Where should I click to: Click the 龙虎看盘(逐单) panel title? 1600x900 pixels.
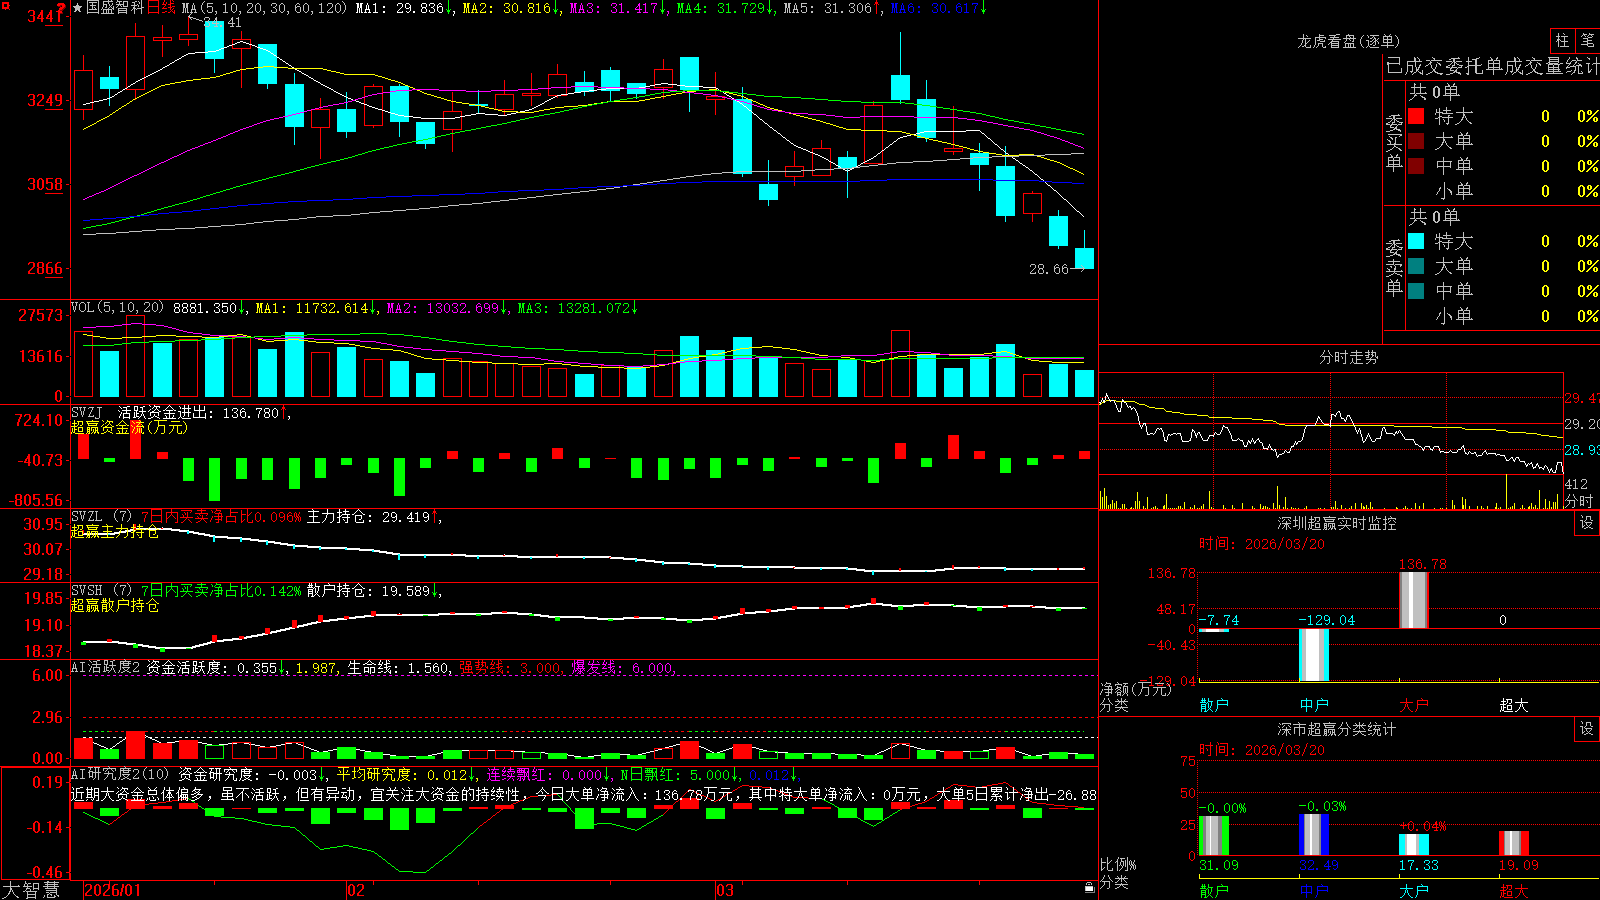[x=1348, y=41]
